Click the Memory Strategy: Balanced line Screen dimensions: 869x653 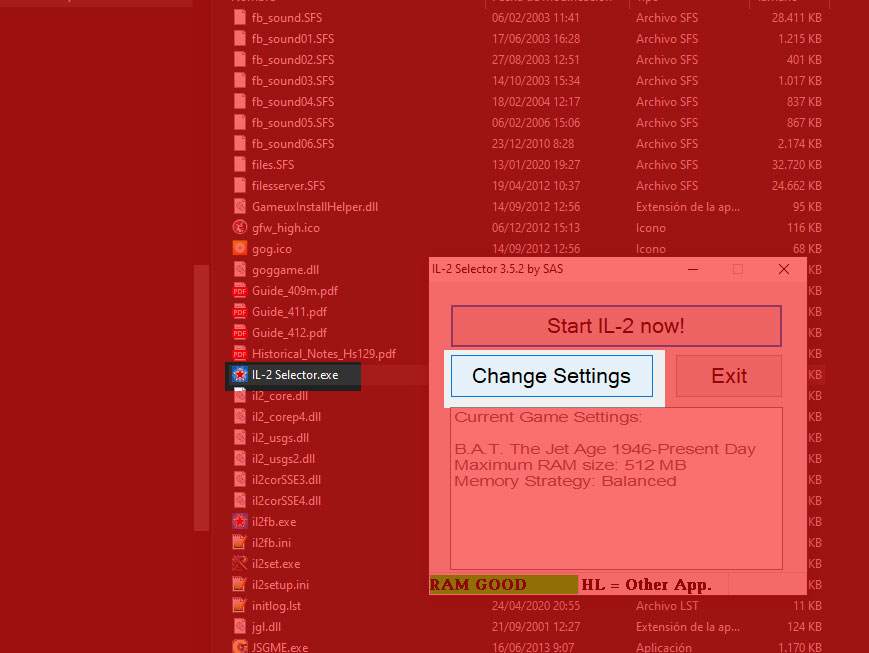pyautogui.click(x=565, y=481)
